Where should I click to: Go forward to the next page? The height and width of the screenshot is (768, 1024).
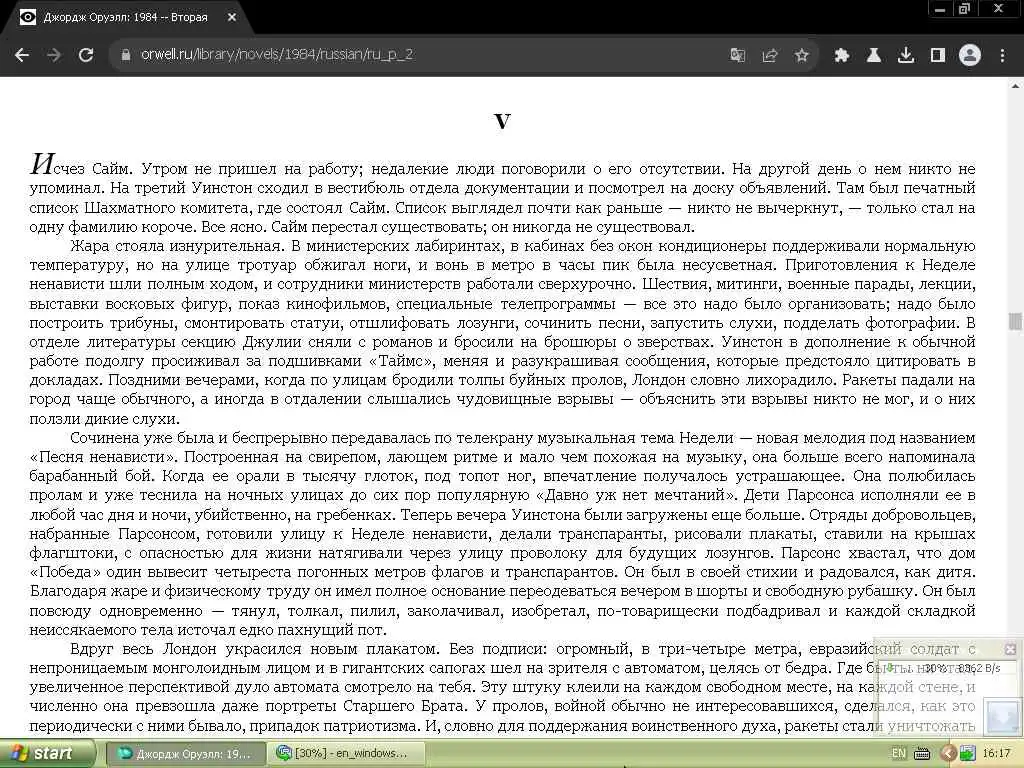[54, 55]
